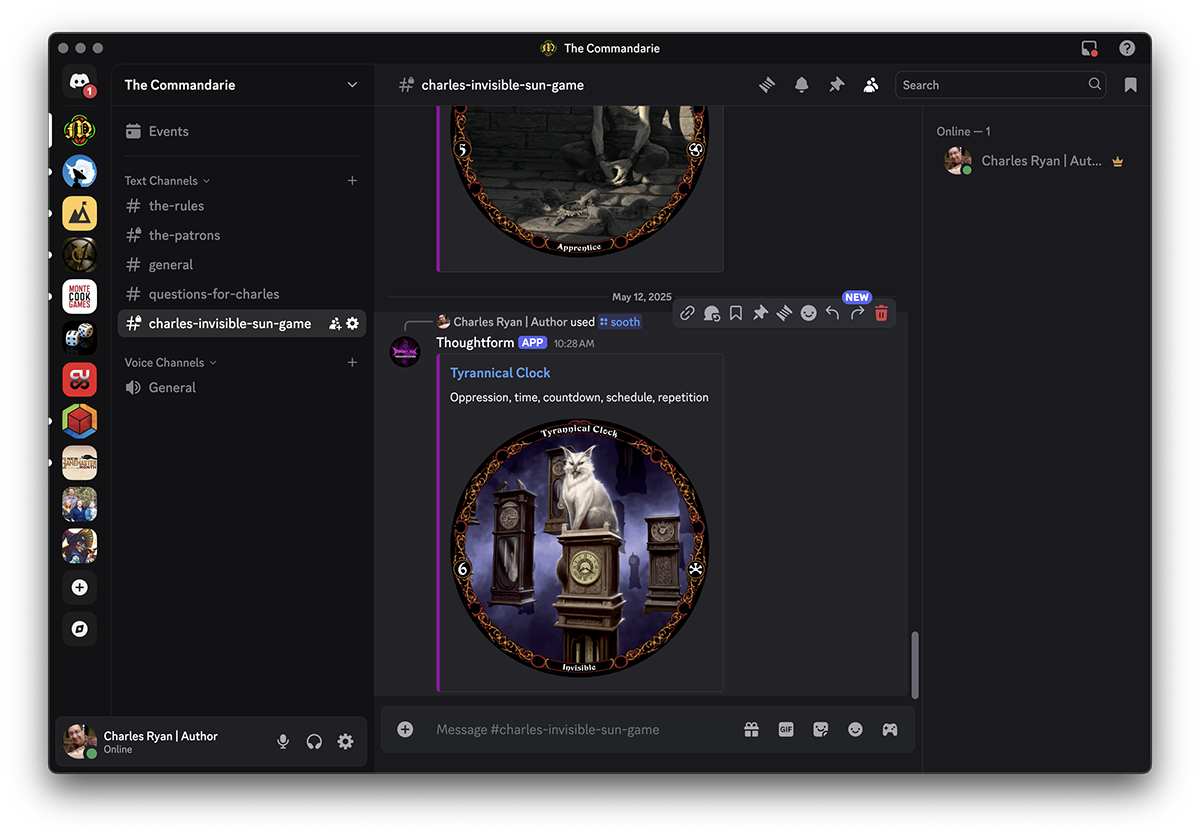Collapse the Text Channels category
Screen dimensions: 1200x838
tap(167, 181)
